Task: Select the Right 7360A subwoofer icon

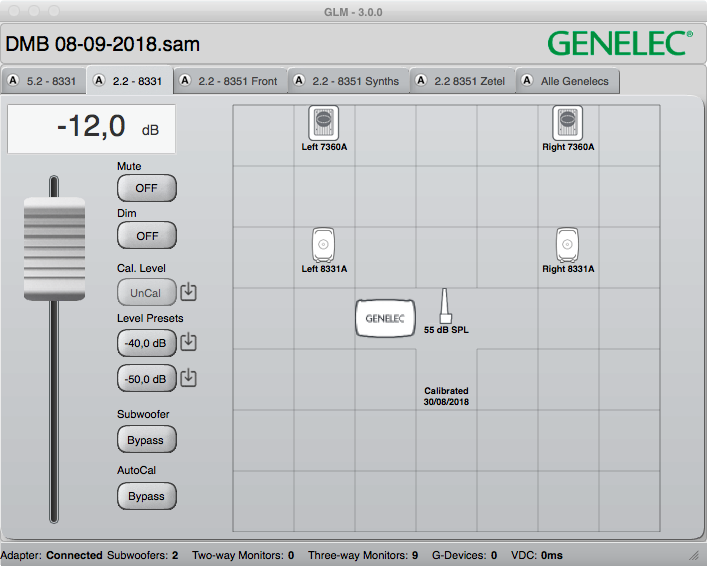Action: [568, 123]
